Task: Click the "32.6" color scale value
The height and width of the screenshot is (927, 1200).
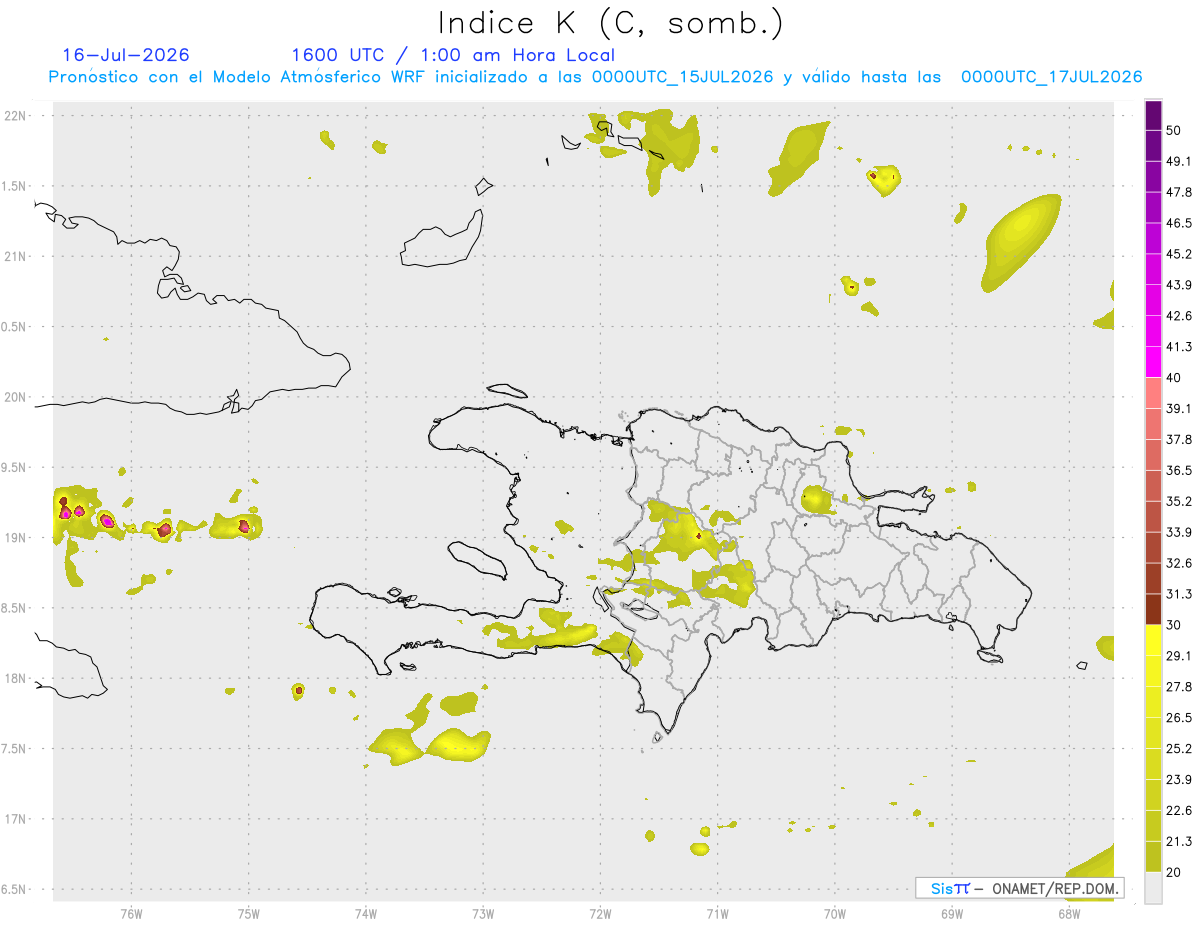Action: [1180, 563]
